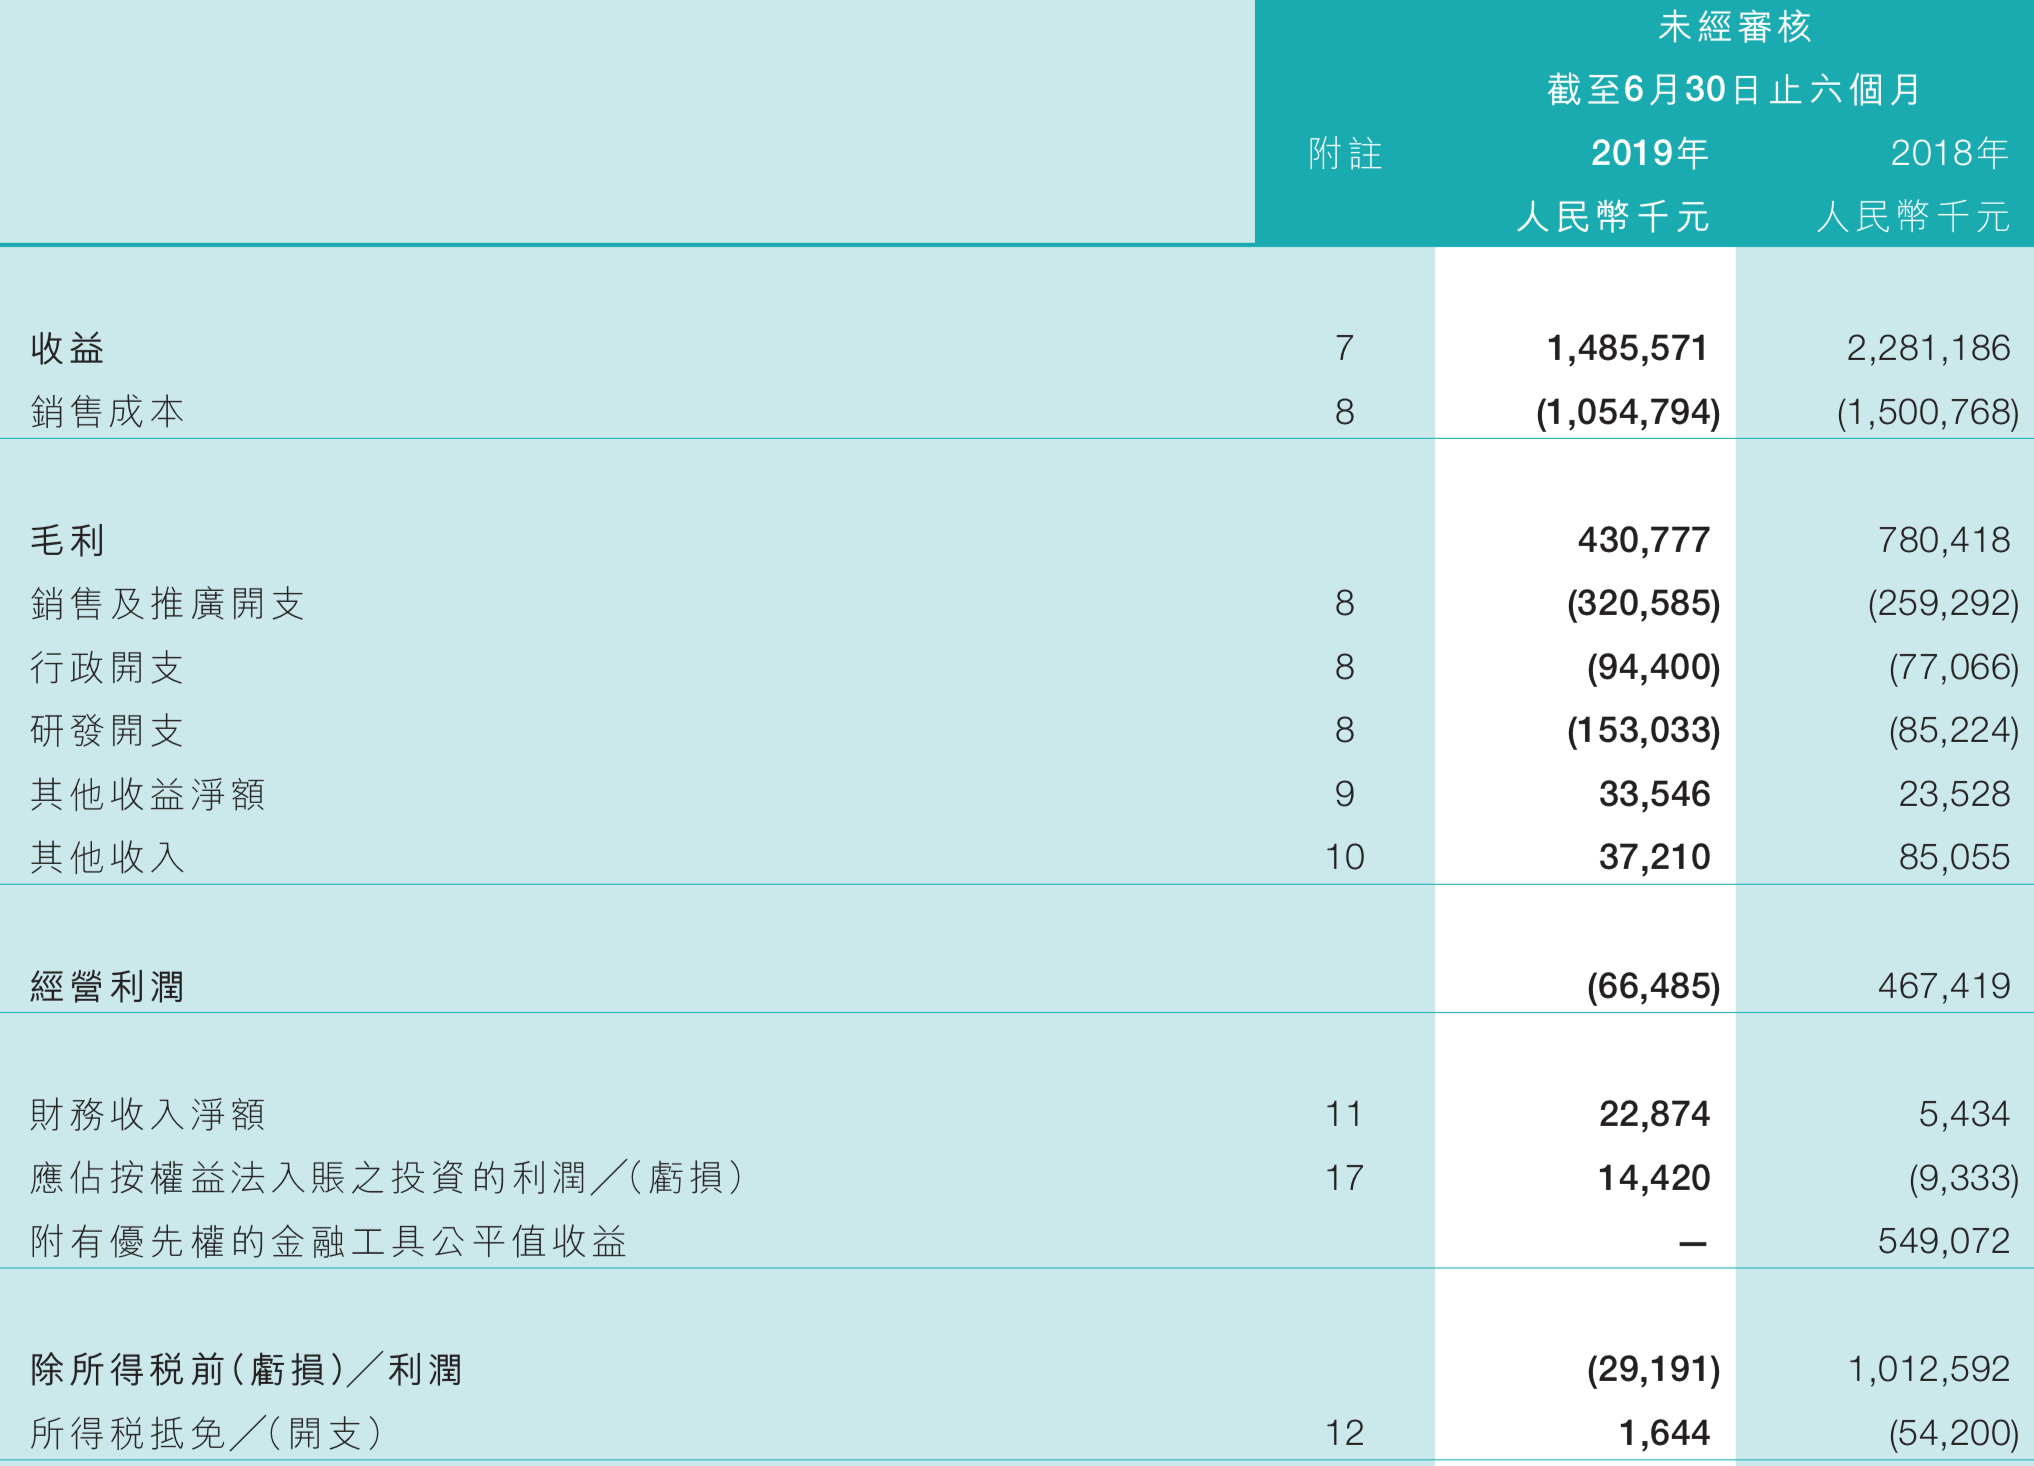Select gross profit value 430,777
Screen dimensions: 2034x1466
1643,540
